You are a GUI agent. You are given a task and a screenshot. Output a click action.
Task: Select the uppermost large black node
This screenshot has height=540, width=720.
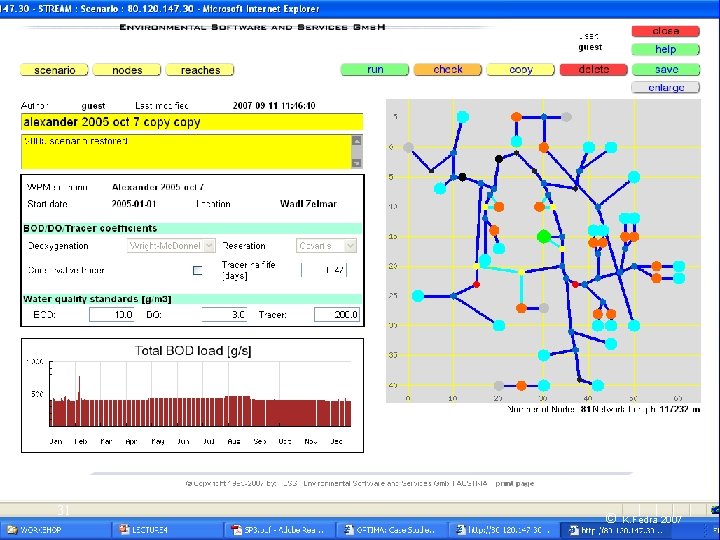(499, 159)
